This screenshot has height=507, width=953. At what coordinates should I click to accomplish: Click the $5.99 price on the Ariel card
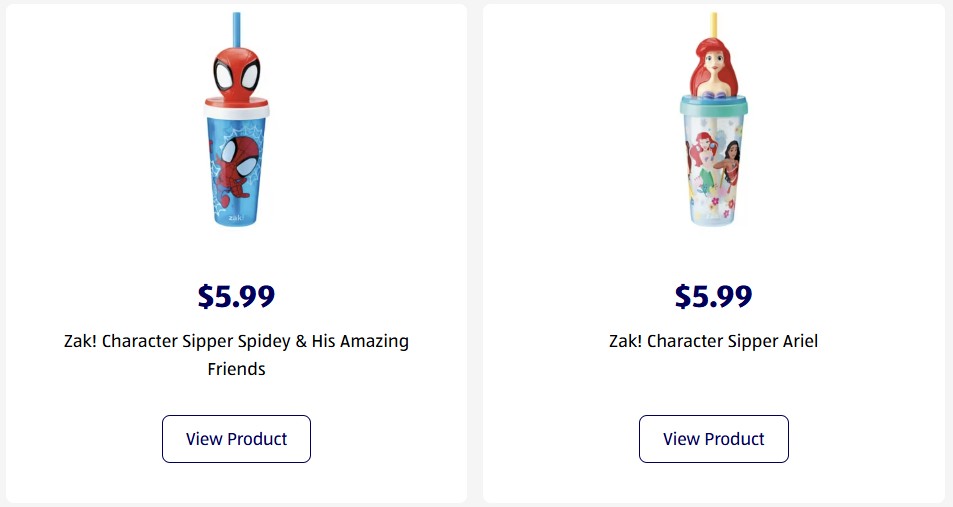713,296
